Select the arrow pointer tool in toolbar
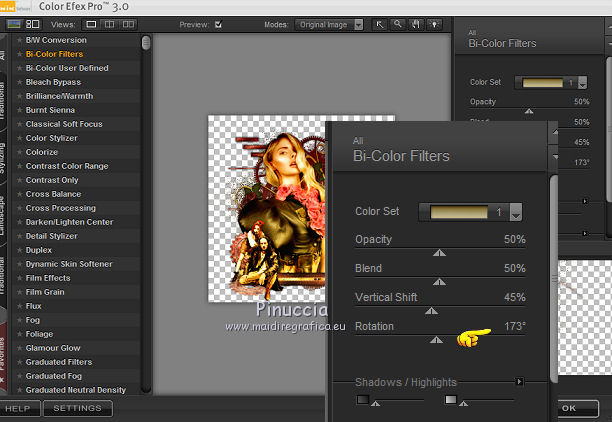Image resolution: width=612 pixels, height=422 pixels. click(378, 22)
